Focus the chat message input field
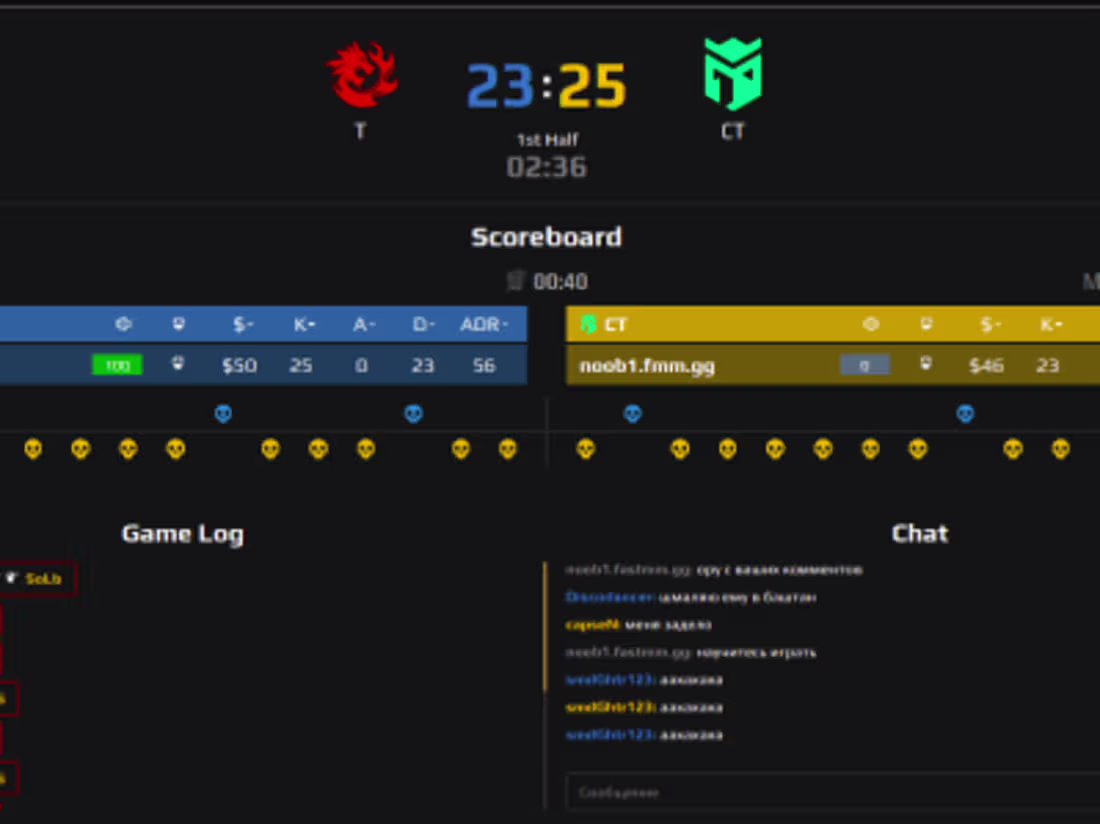Screen dimensions: 1100x824 coord(833,792)
